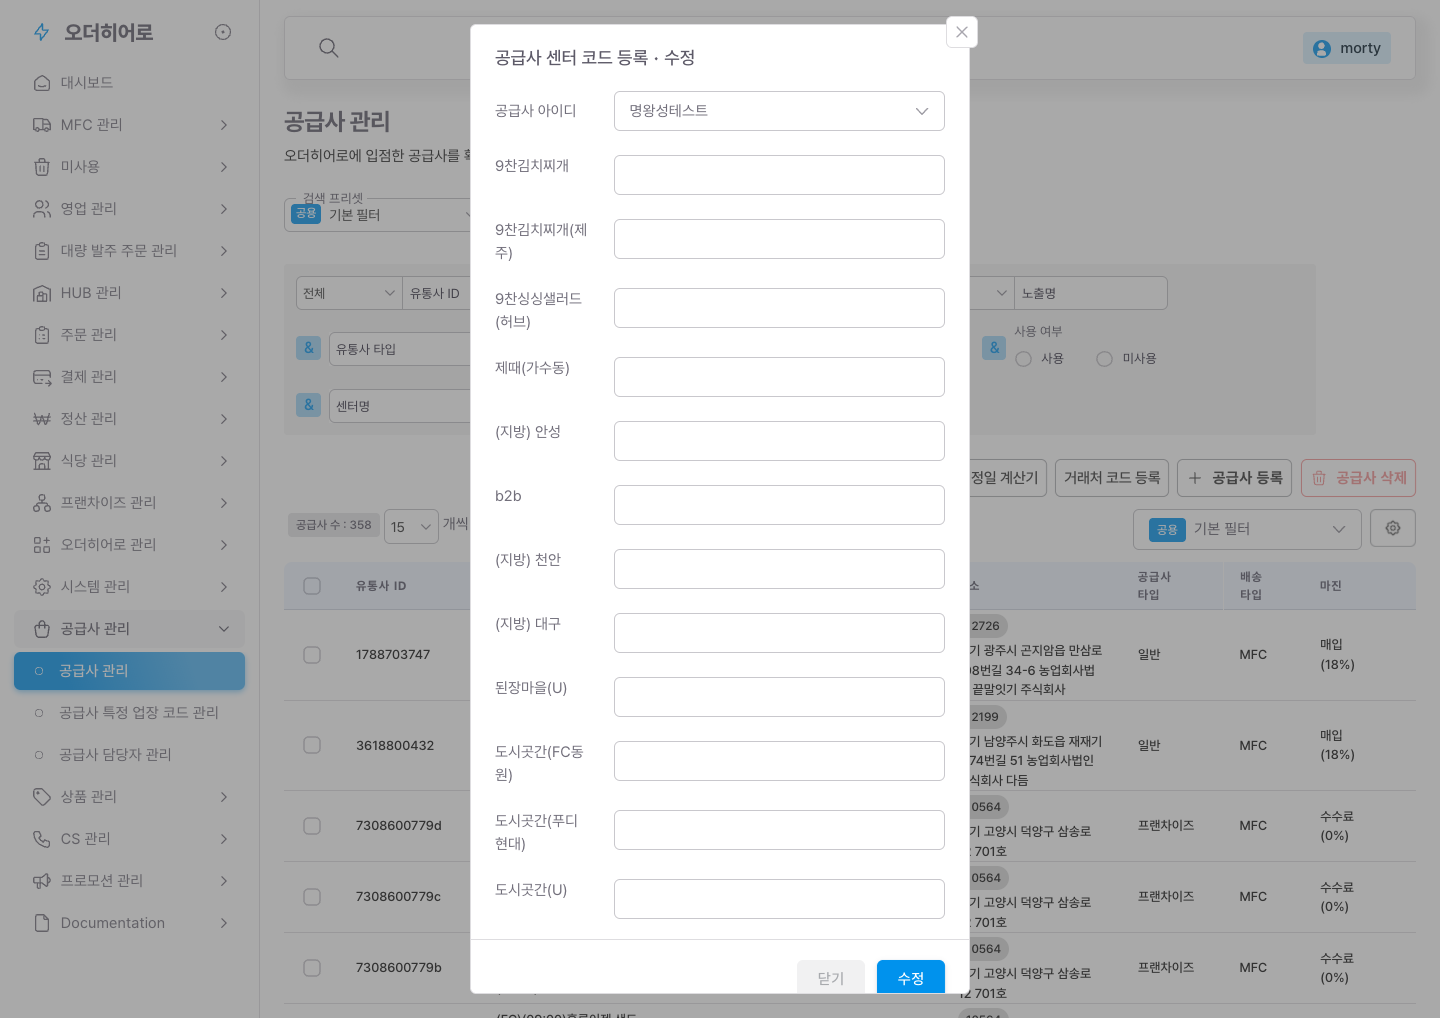Image resolution: width=1440 pixels, height=1018 pixels.
Task: Click the & operator next to 센터명
Action: [x=309, y=405]
